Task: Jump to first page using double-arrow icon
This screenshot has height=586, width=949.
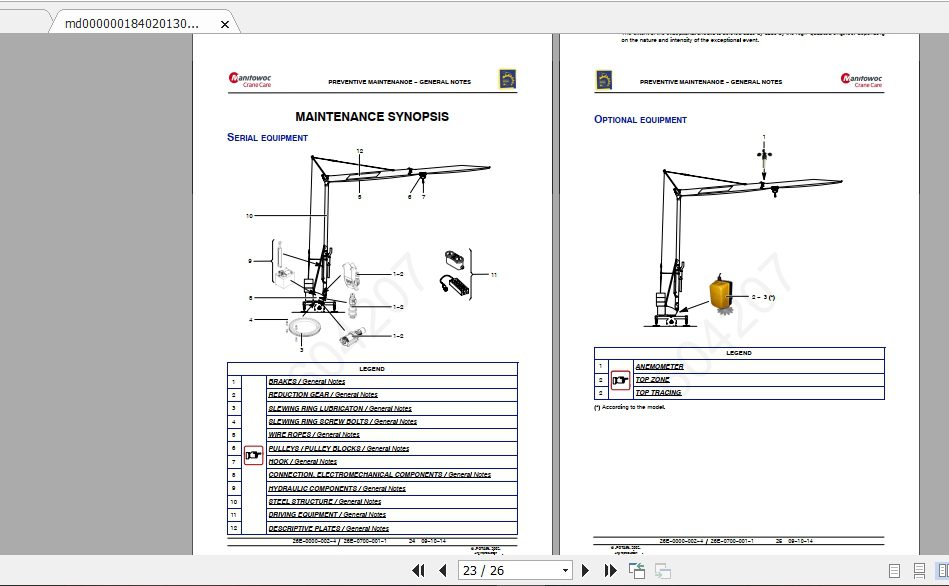Action: click(418, 569)
